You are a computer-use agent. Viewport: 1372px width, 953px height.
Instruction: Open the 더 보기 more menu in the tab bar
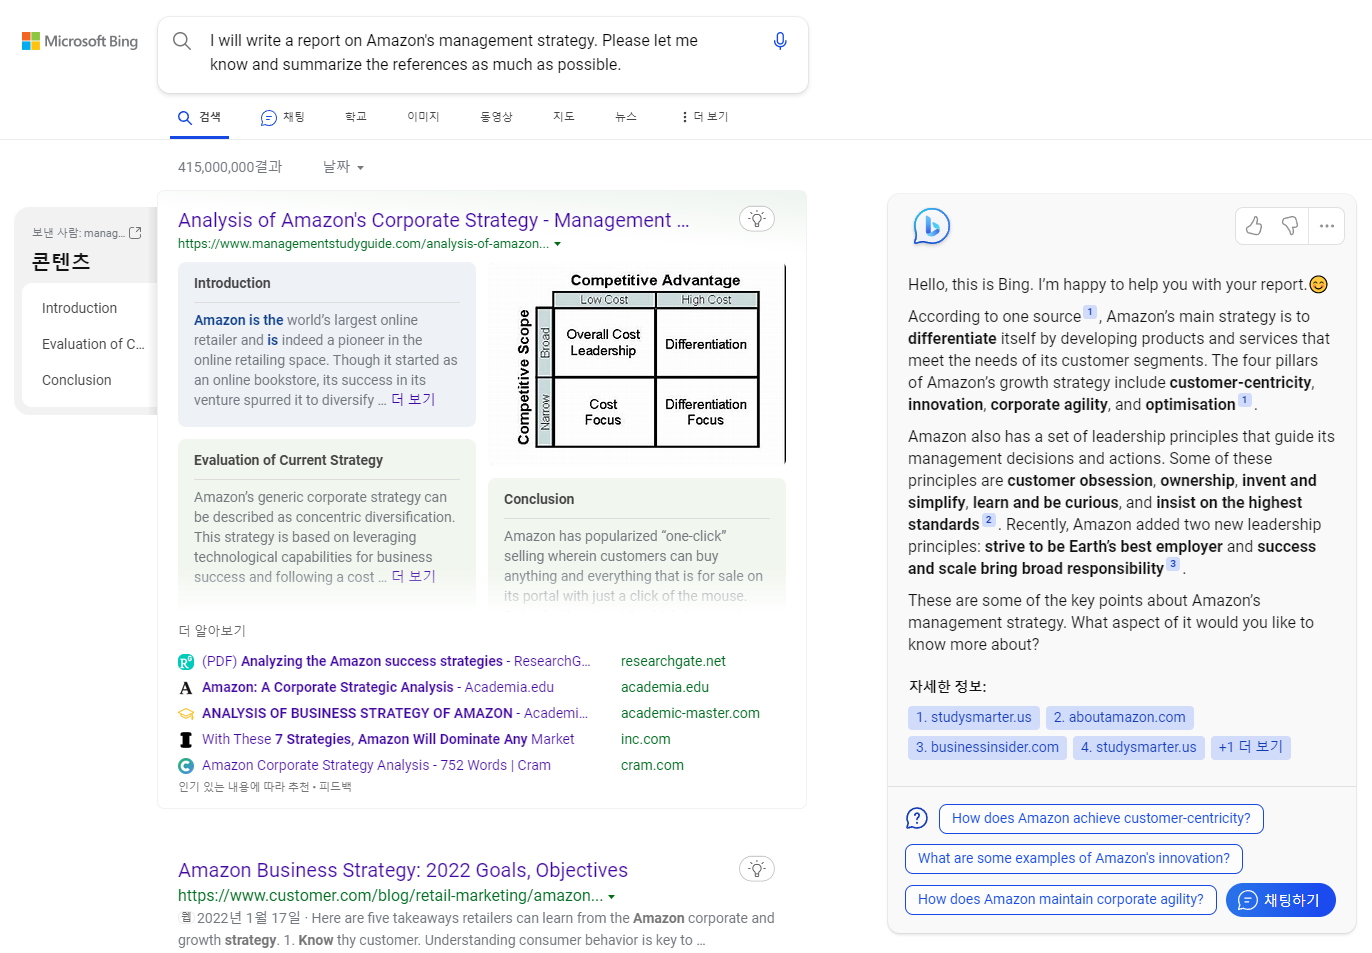pyautogui.click(x=705, y=117)
